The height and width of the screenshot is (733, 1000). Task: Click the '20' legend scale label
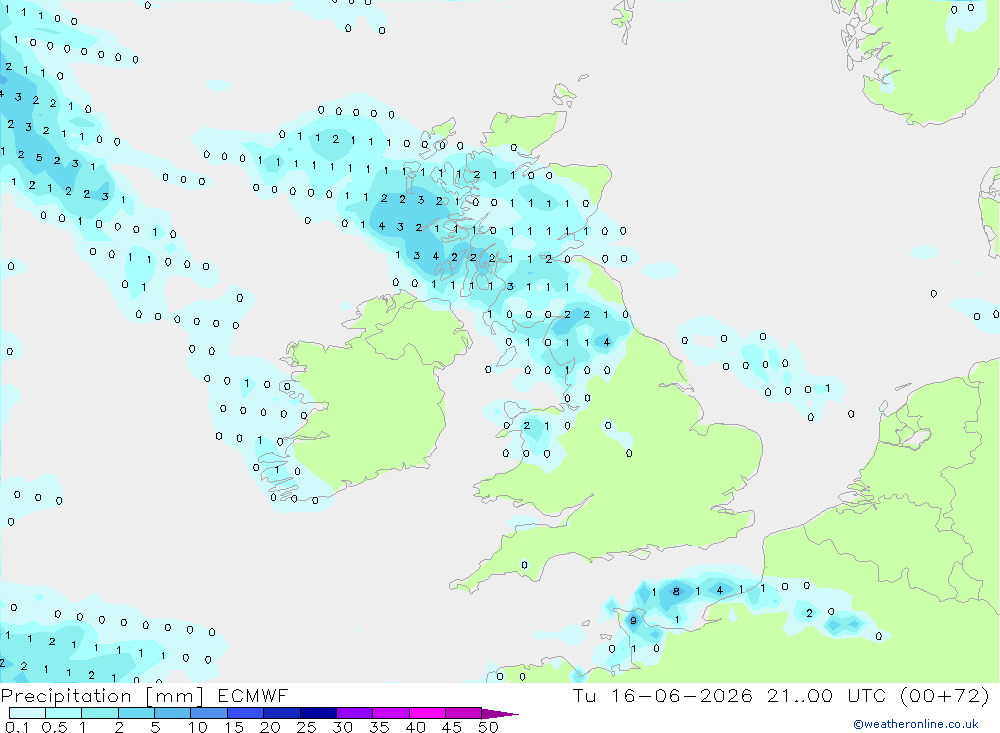(270, 727)
